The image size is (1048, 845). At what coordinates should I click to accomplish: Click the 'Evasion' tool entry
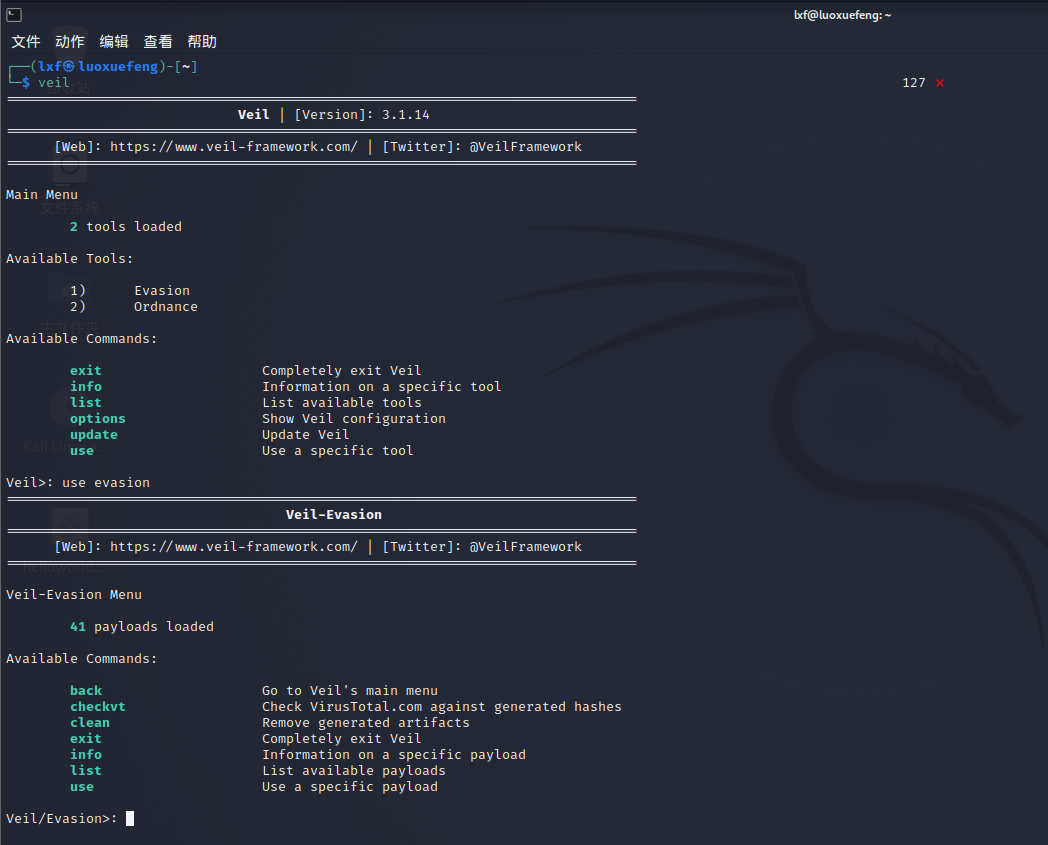click(162, 291)
